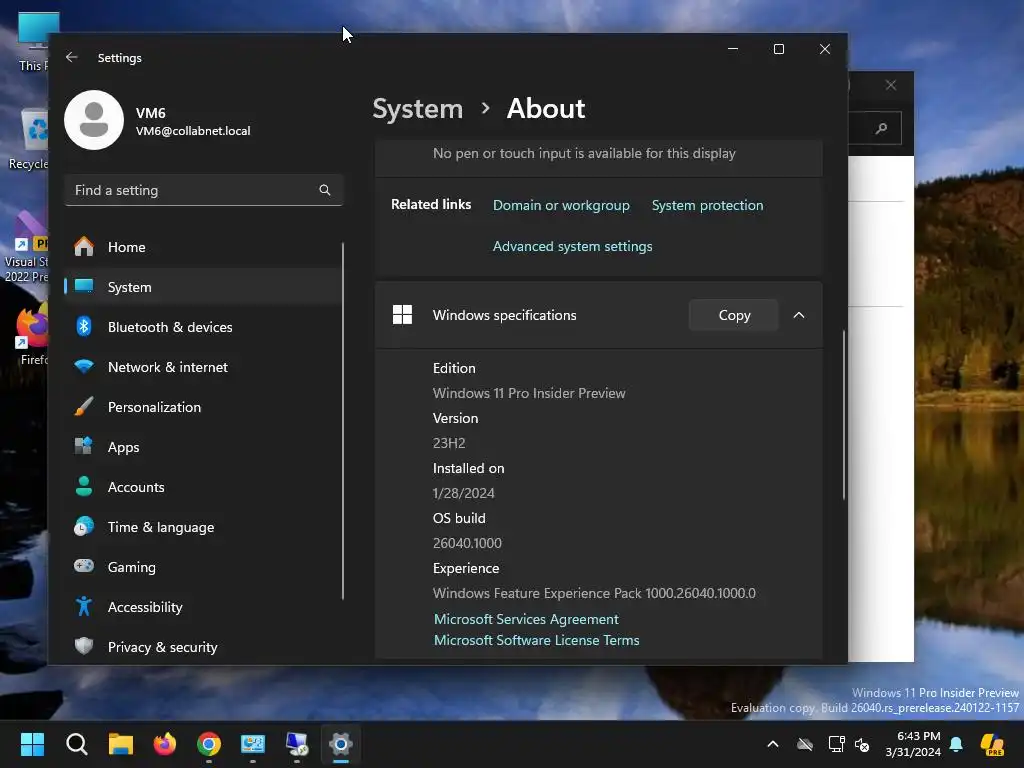Image resolution: width=1024 pixels, height=768 pixels.
Task: Open the Accessibility figure icon
Action: point(84,606)
